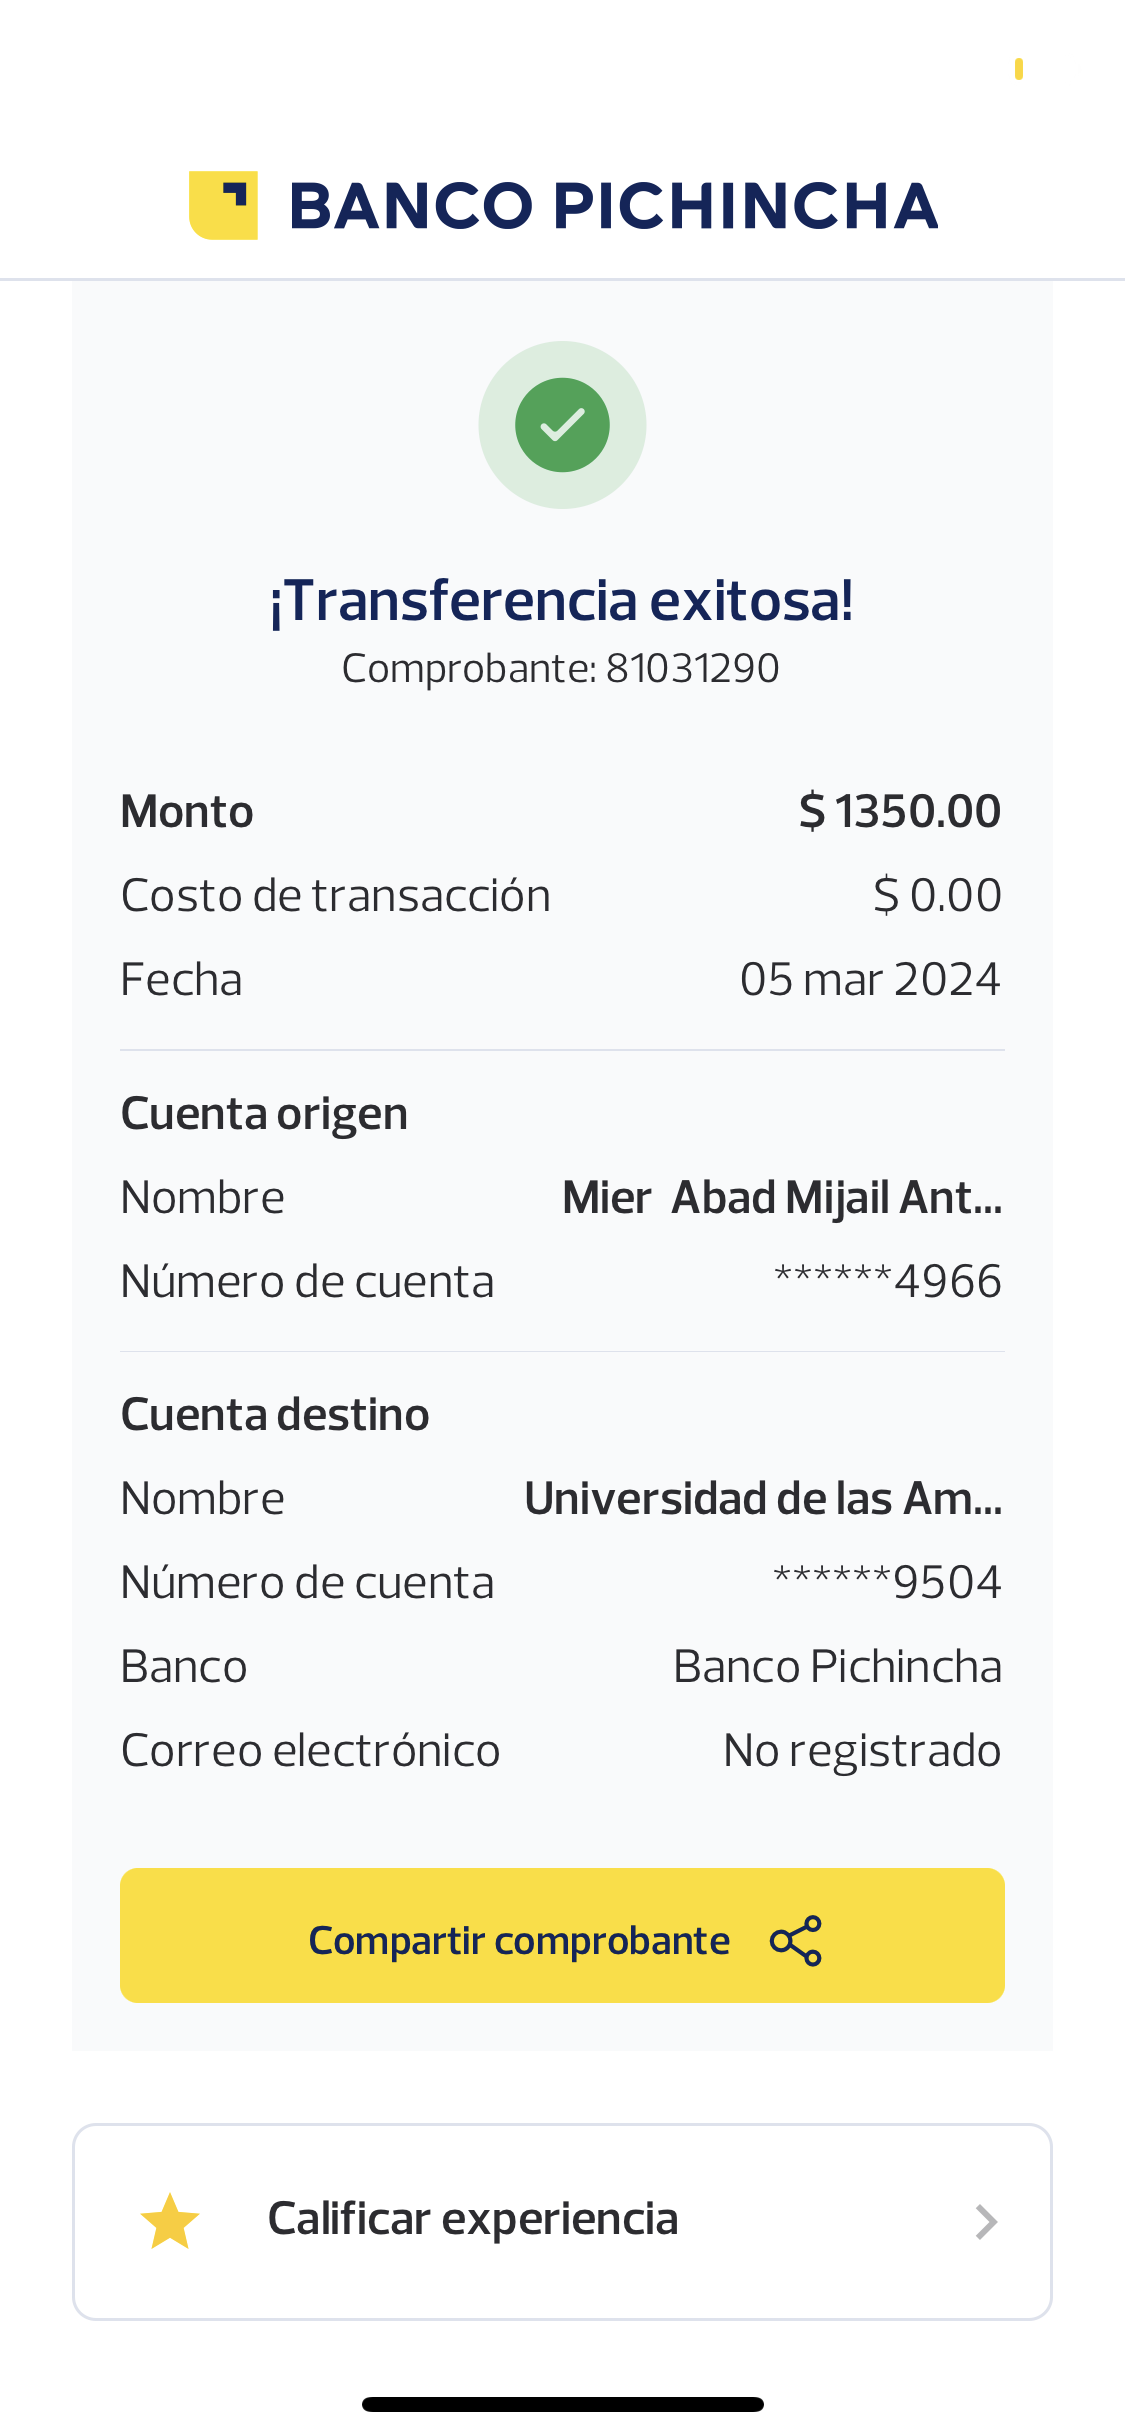Screen dimensions: 1125x2436
Task: Tap the Costo de transacción $ 0.00 value
Action: coord(937,895)
